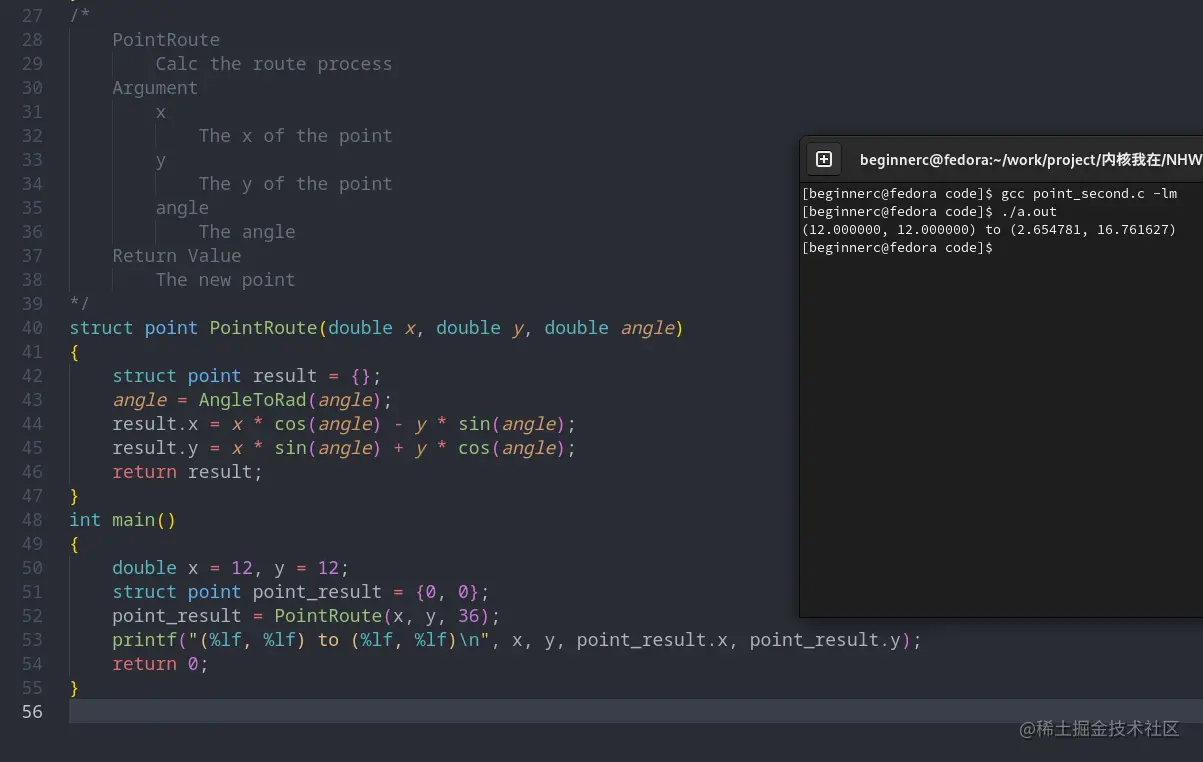Viewport: 1203px width, 762px height.
Task: Click the 'PointRoute' comment heading on line 28
Action: click(166, 40)
